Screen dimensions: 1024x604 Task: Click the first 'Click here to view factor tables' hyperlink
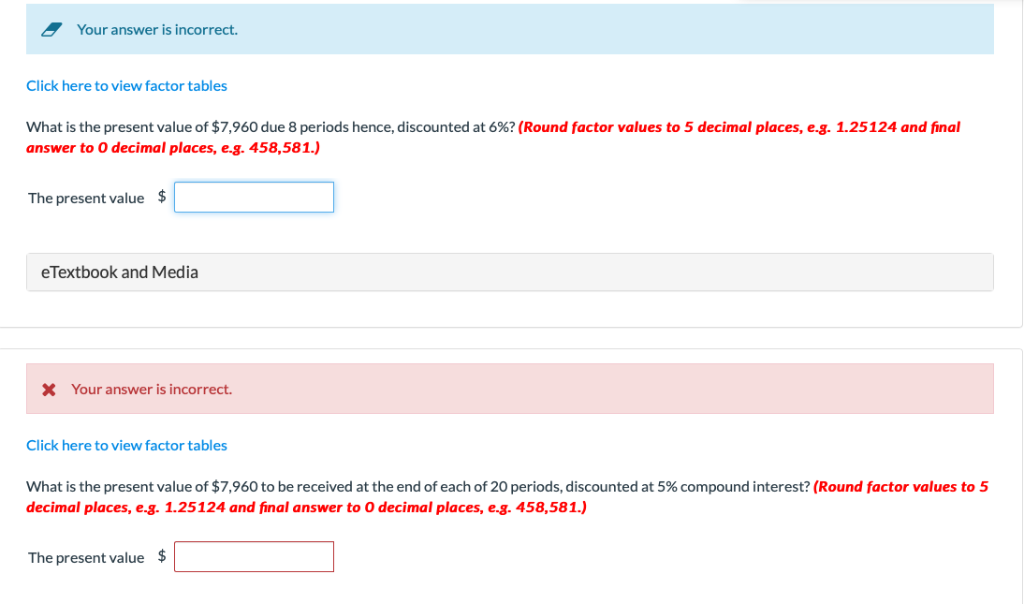tap(126, 85)
